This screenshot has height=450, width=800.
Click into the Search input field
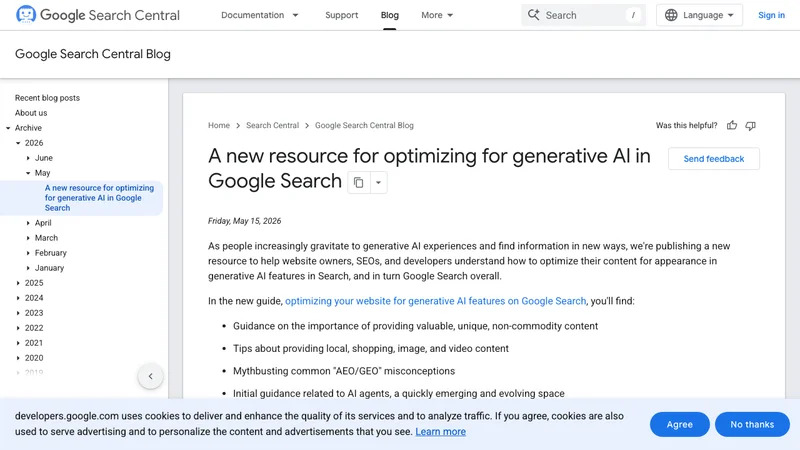click(583, 15)
